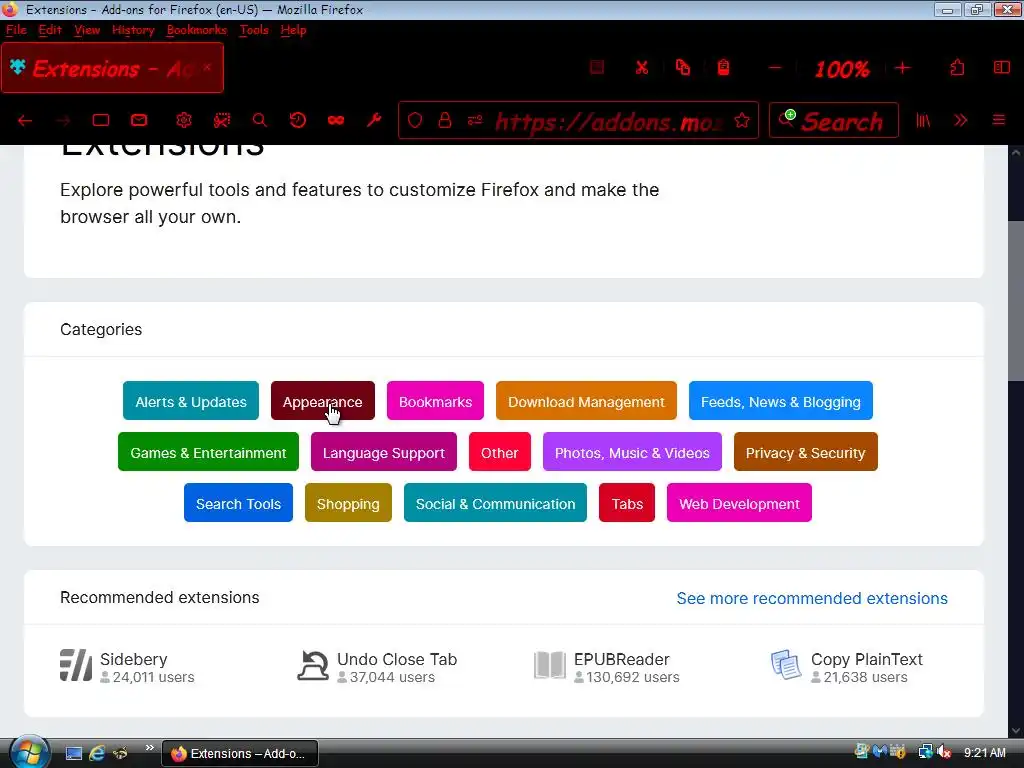Open the Help menu
This screenshot has width=1024, height=768.
click(x=293, y=30)
